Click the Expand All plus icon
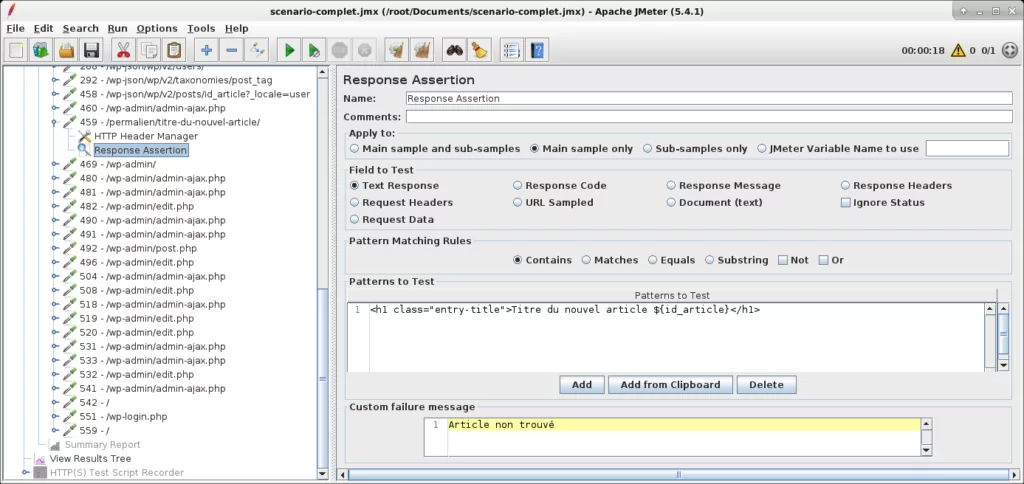 (x=206, y=50)
